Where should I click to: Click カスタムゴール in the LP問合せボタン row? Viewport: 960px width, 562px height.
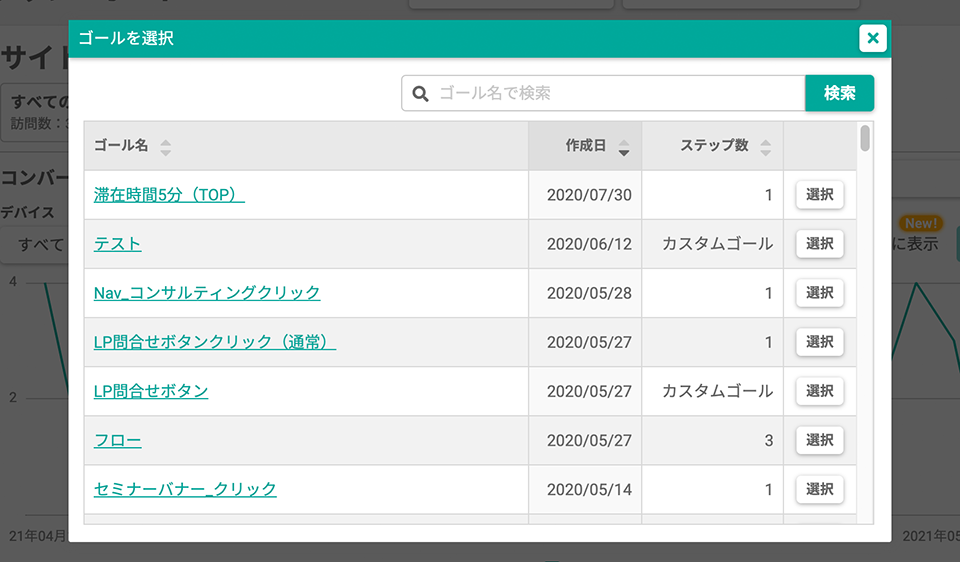(x=718, y=391)
